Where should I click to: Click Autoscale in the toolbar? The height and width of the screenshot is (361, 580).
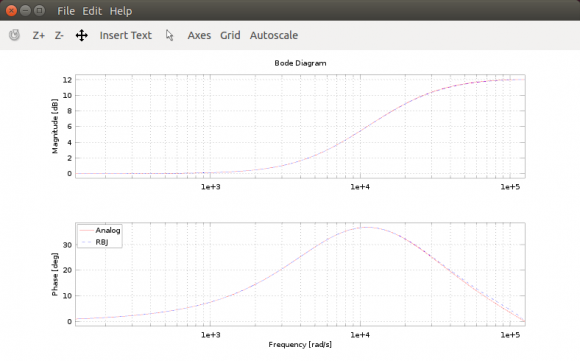274,36
